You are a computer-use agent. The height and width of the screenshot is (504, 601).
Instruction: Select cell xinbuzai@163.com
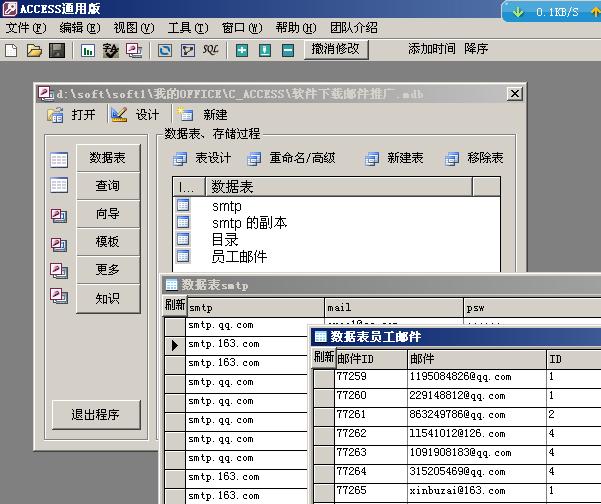pyautogui.click(x=477, y=491)
